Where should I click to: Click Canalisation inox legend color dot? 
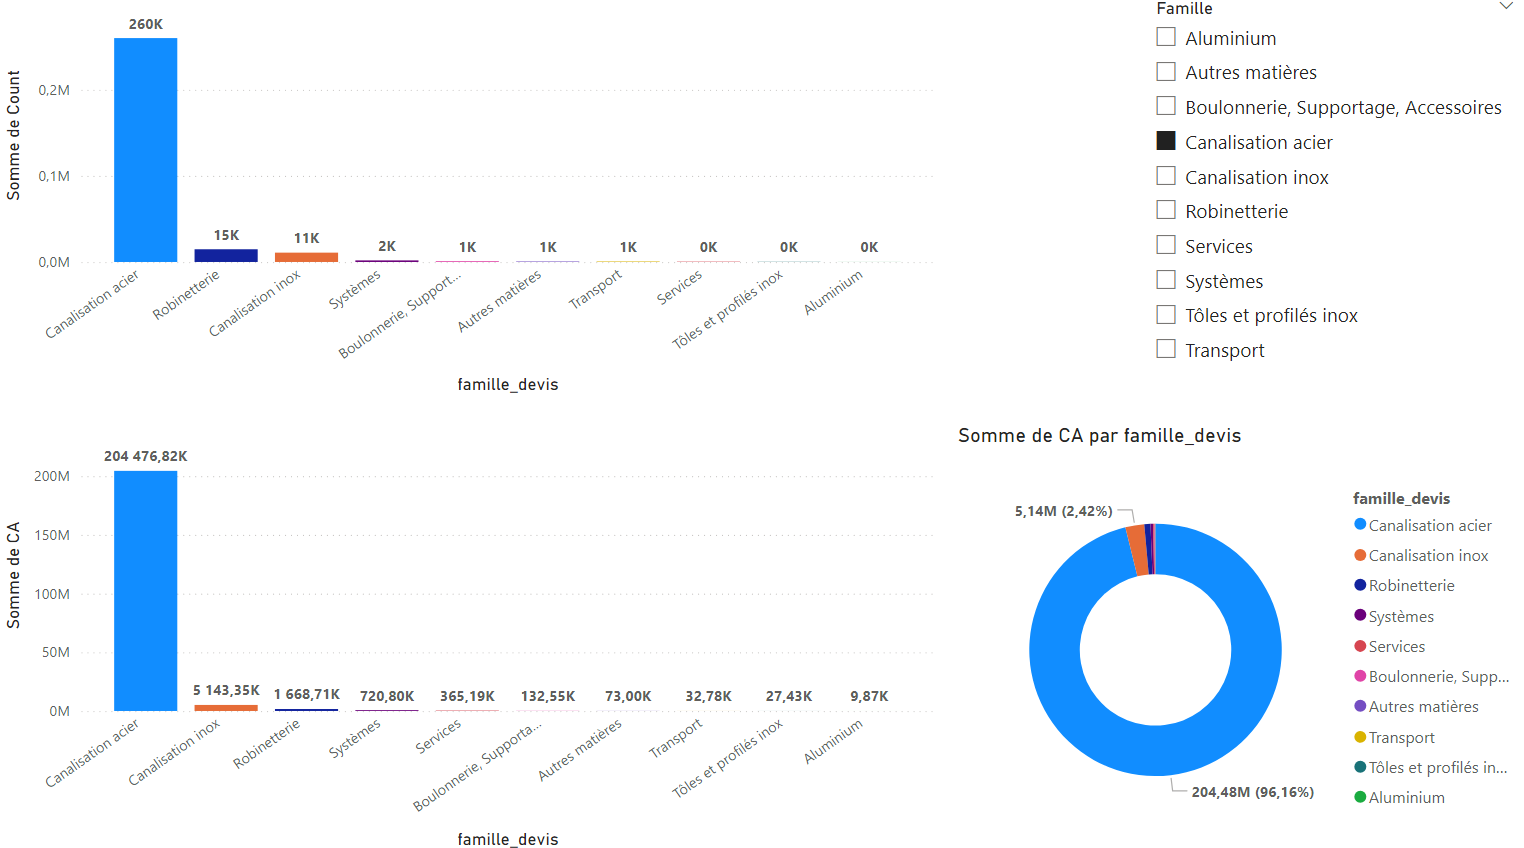click(1360, 555)
